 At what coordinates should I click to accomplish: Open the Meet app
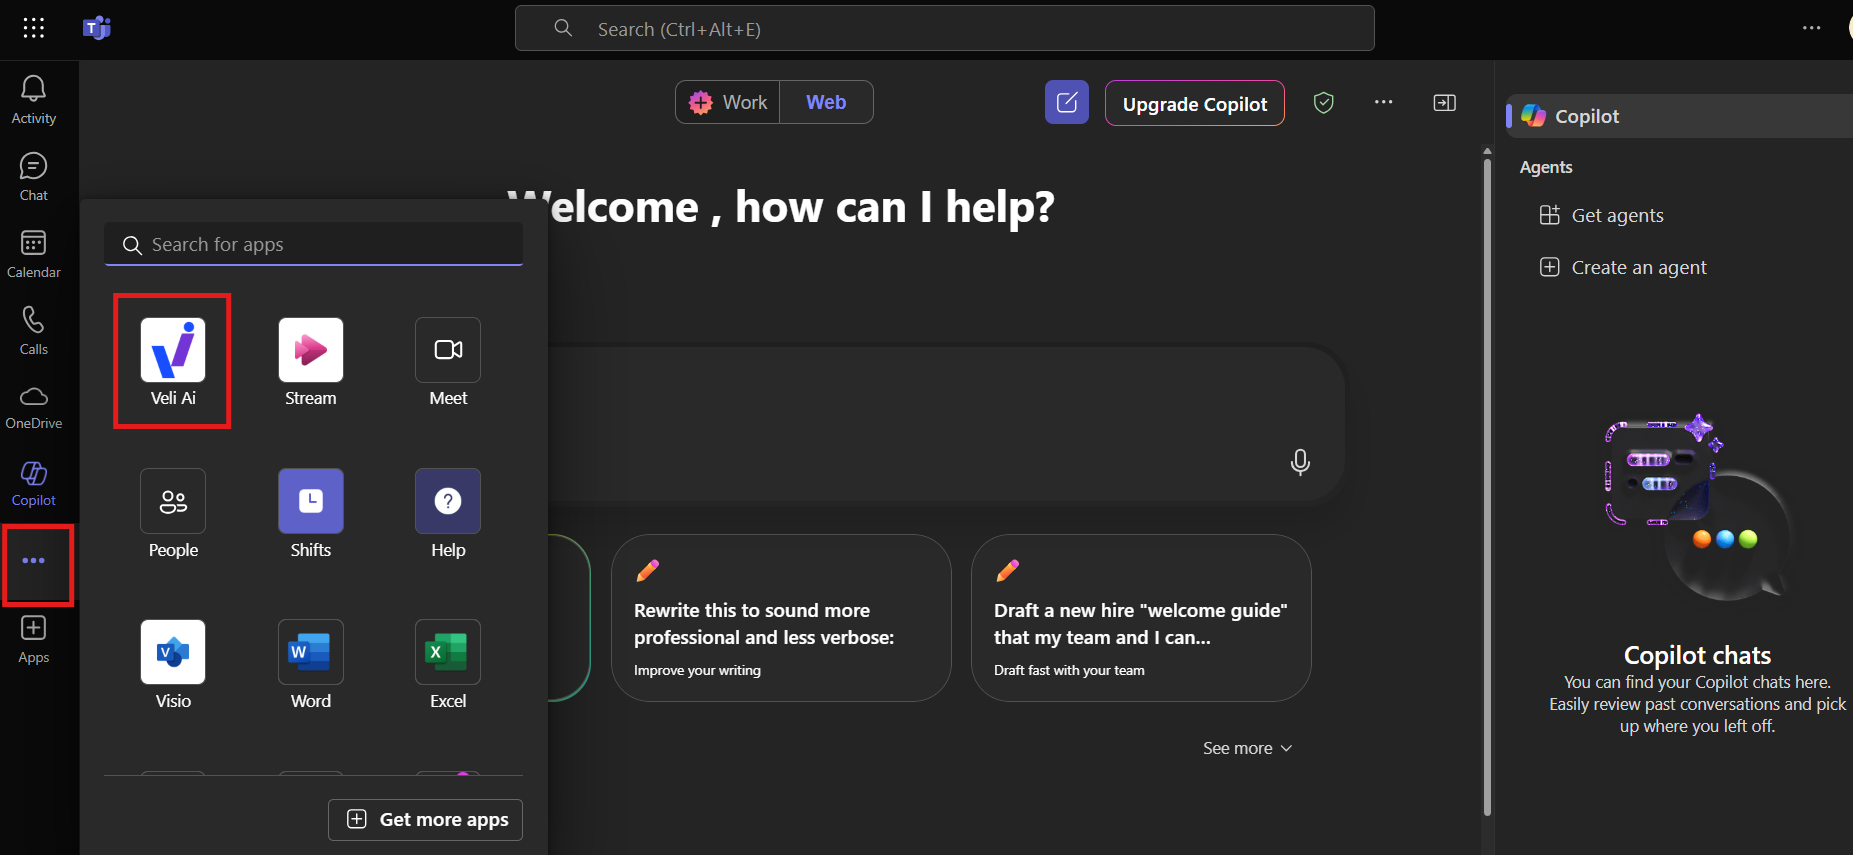448,362
